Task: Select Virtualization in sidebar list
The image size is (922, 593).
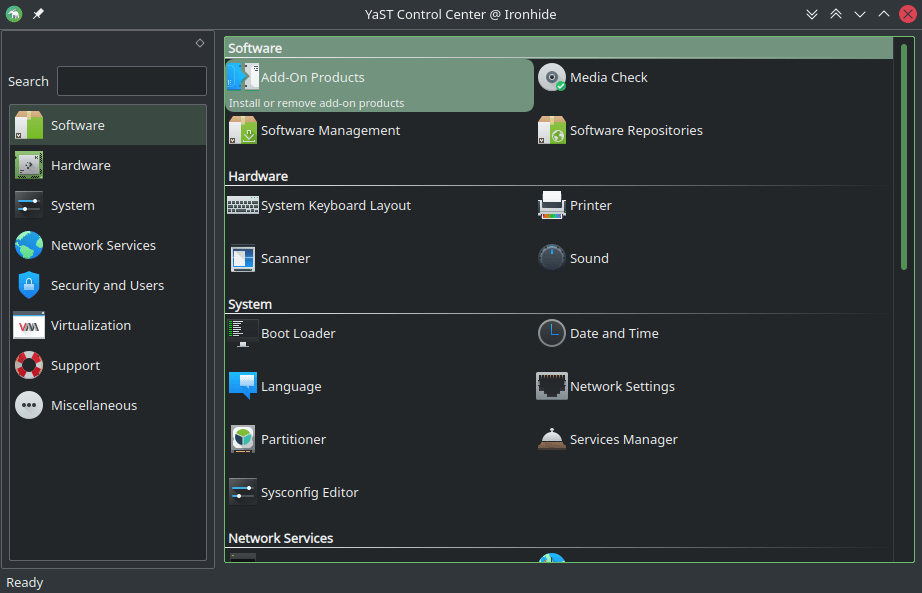Action: click(108, 325)
